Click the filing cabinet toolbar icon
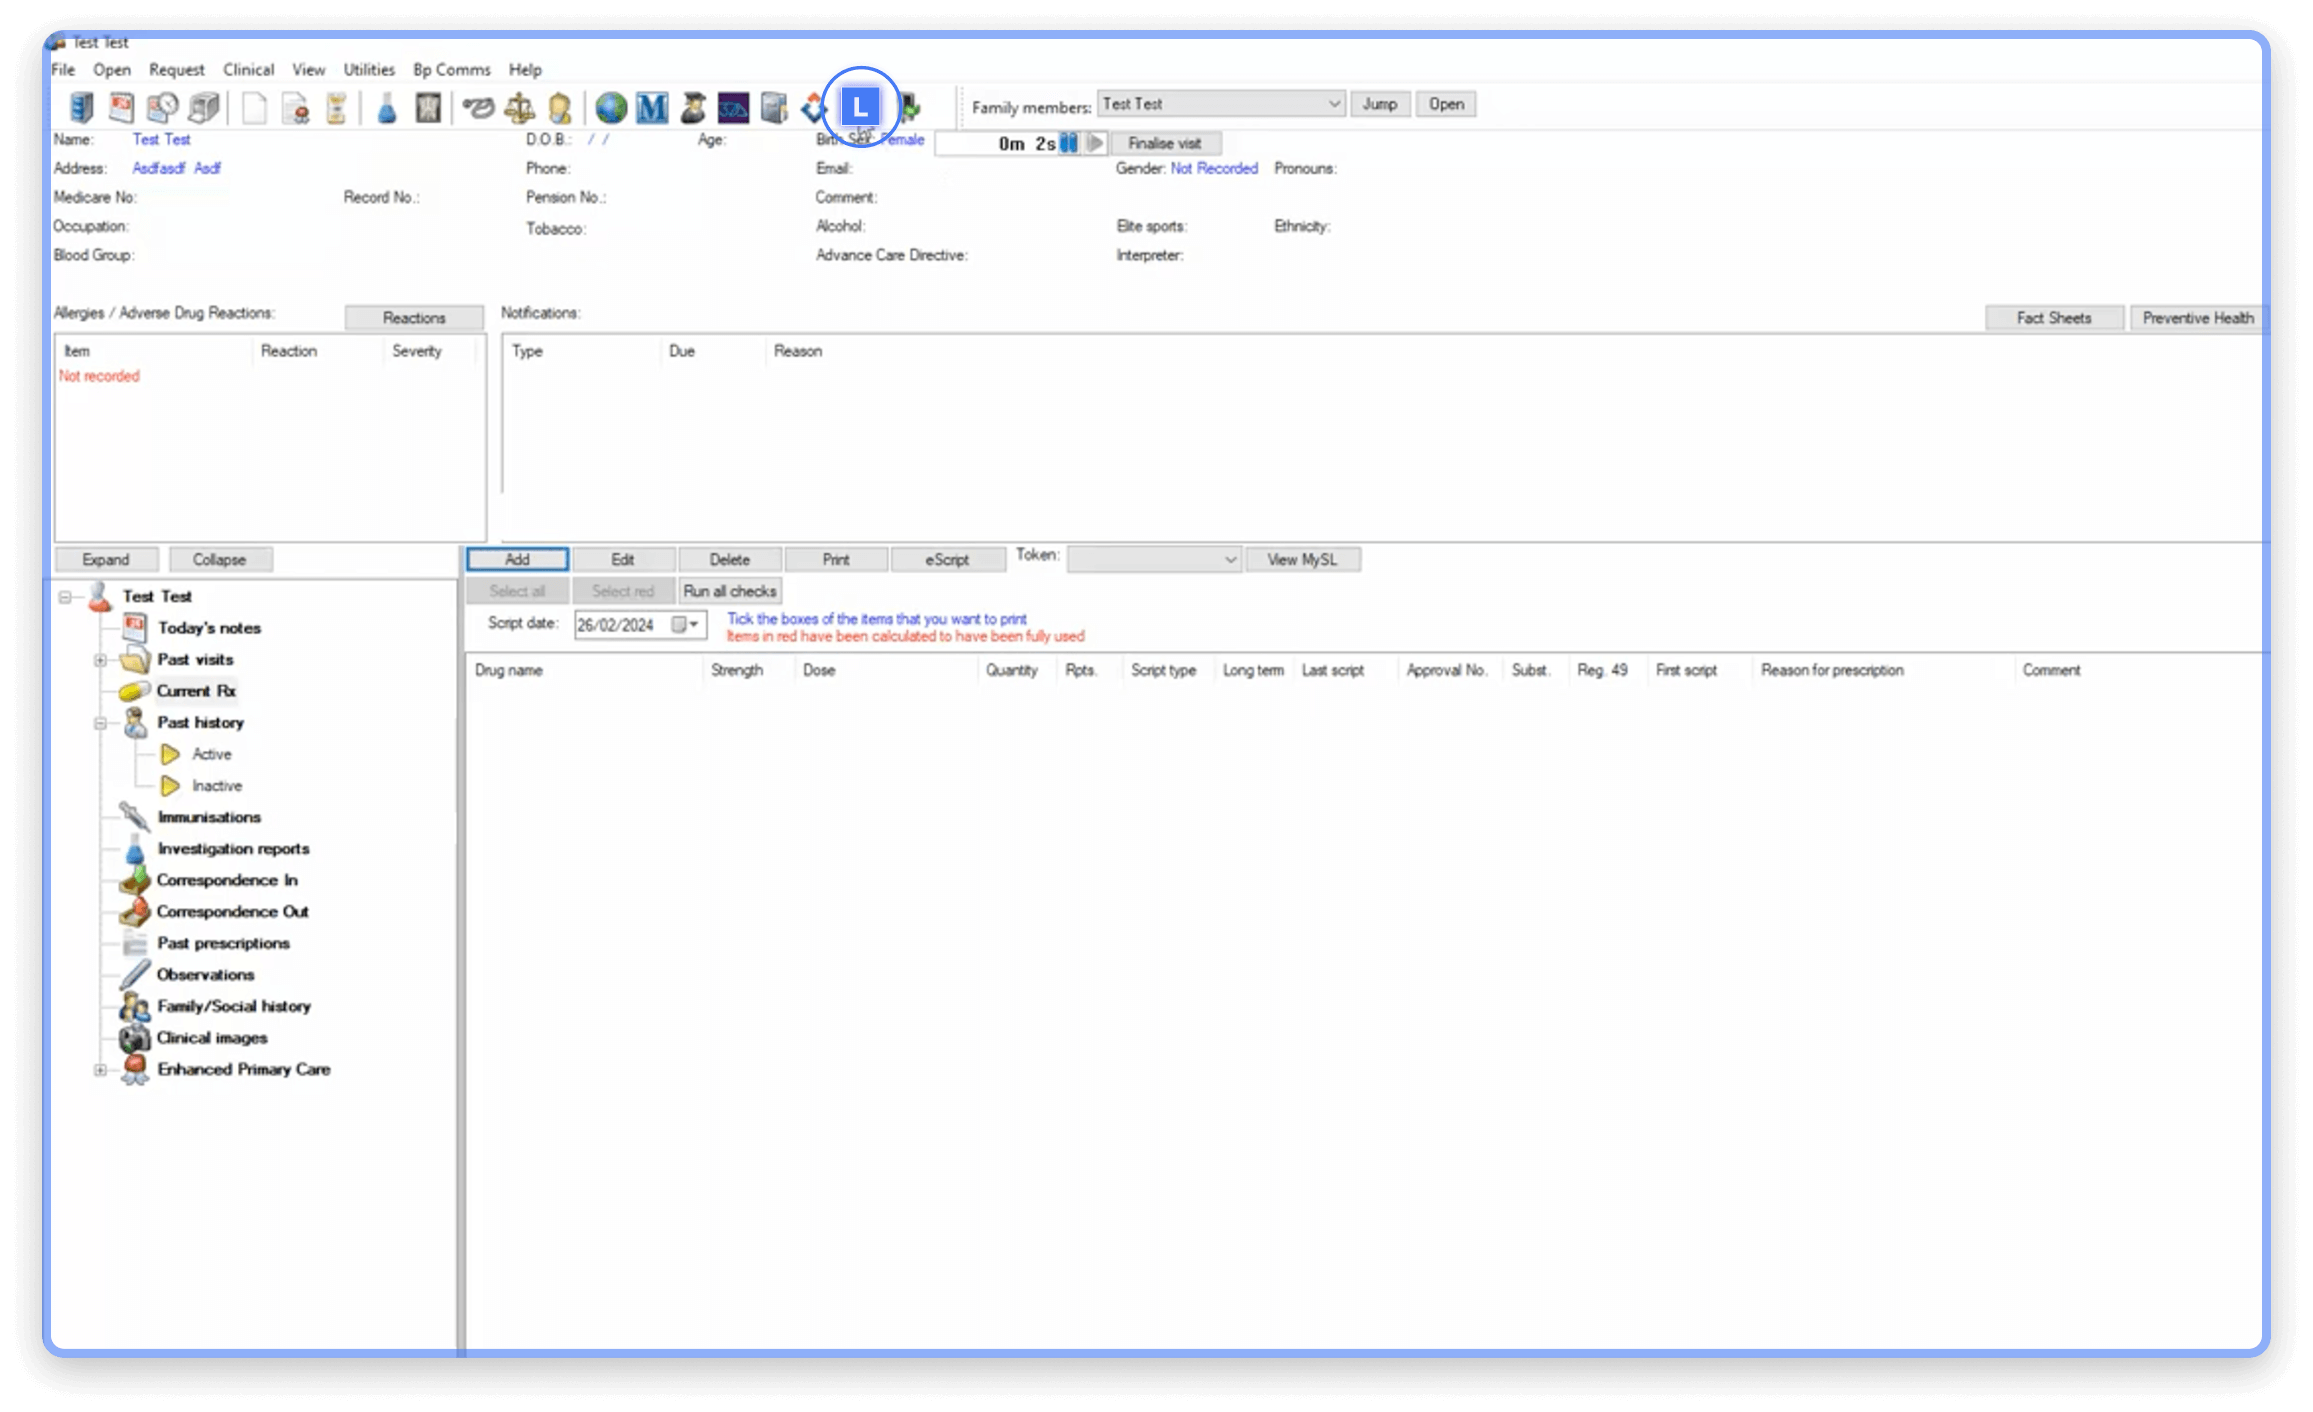The image size is (2313, 1412). [x=82, y=107]
